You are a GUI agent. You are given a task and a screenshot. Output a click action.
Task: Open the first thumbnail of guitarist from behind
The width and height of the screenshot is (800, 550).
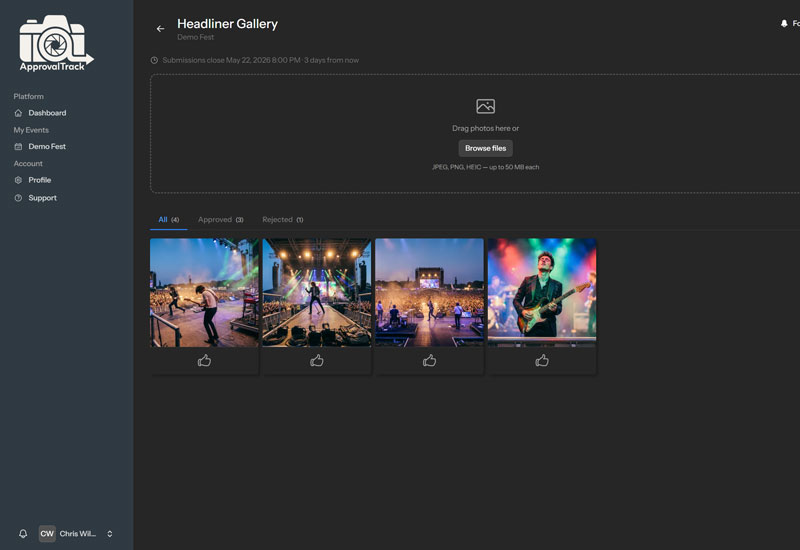(x=204, y=292)
